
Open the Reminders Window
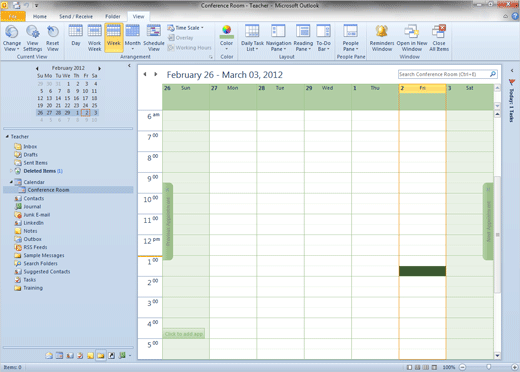coord(382,38)
